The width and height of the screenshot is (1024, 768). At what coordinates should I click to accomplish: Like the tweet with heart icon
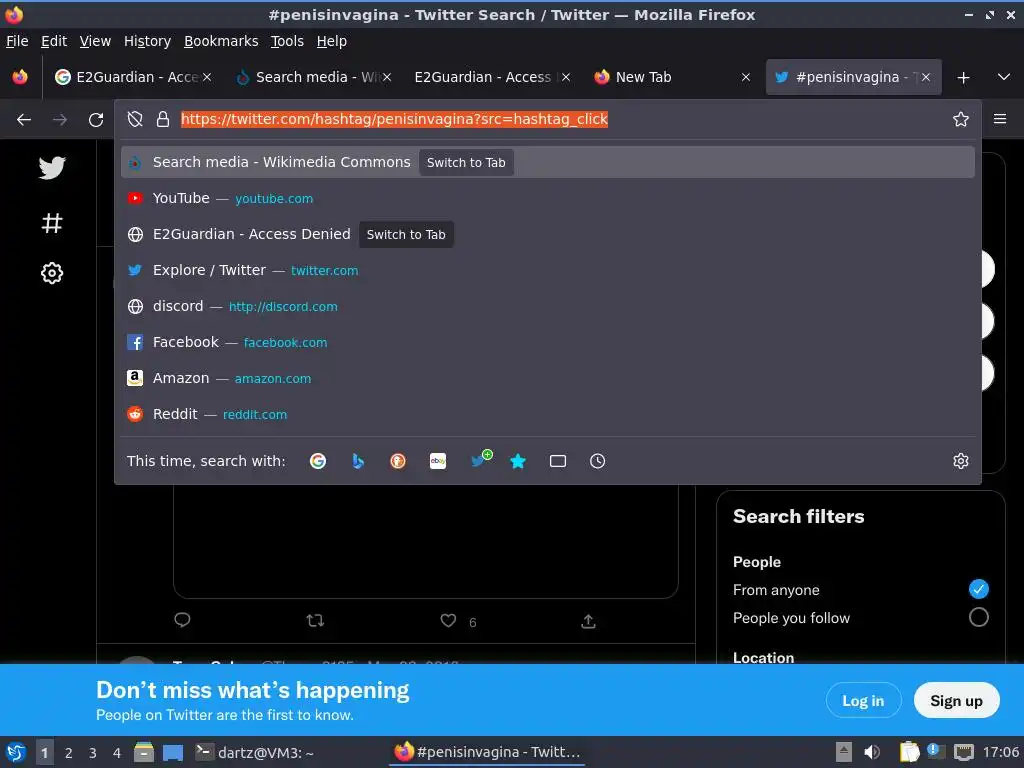tap(448, 620)
